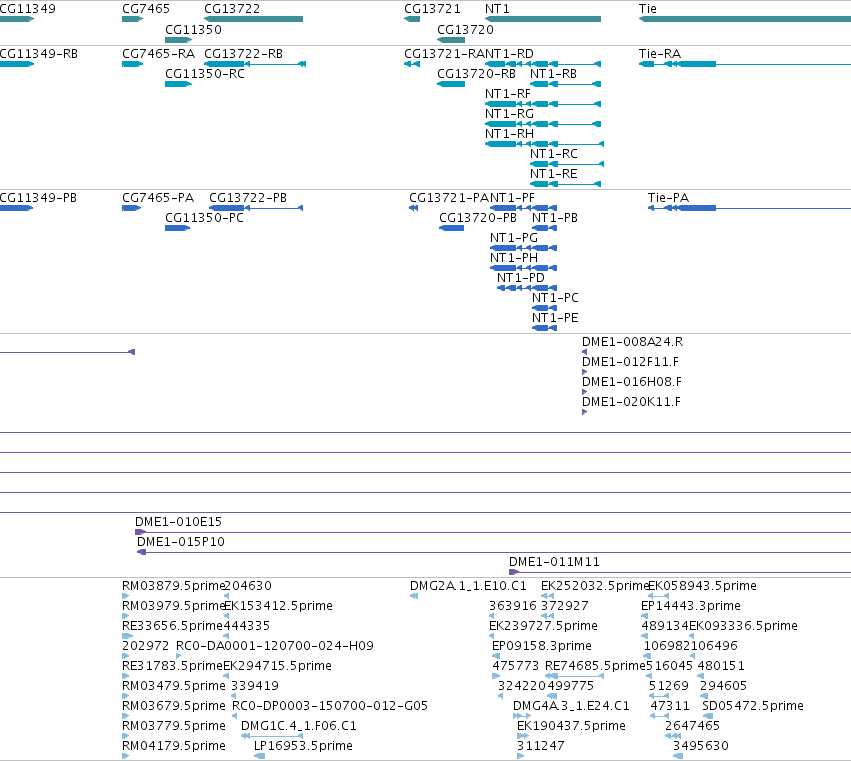Click the Tie-RA transcript label

pyautogui.click(x=659, y=54)
